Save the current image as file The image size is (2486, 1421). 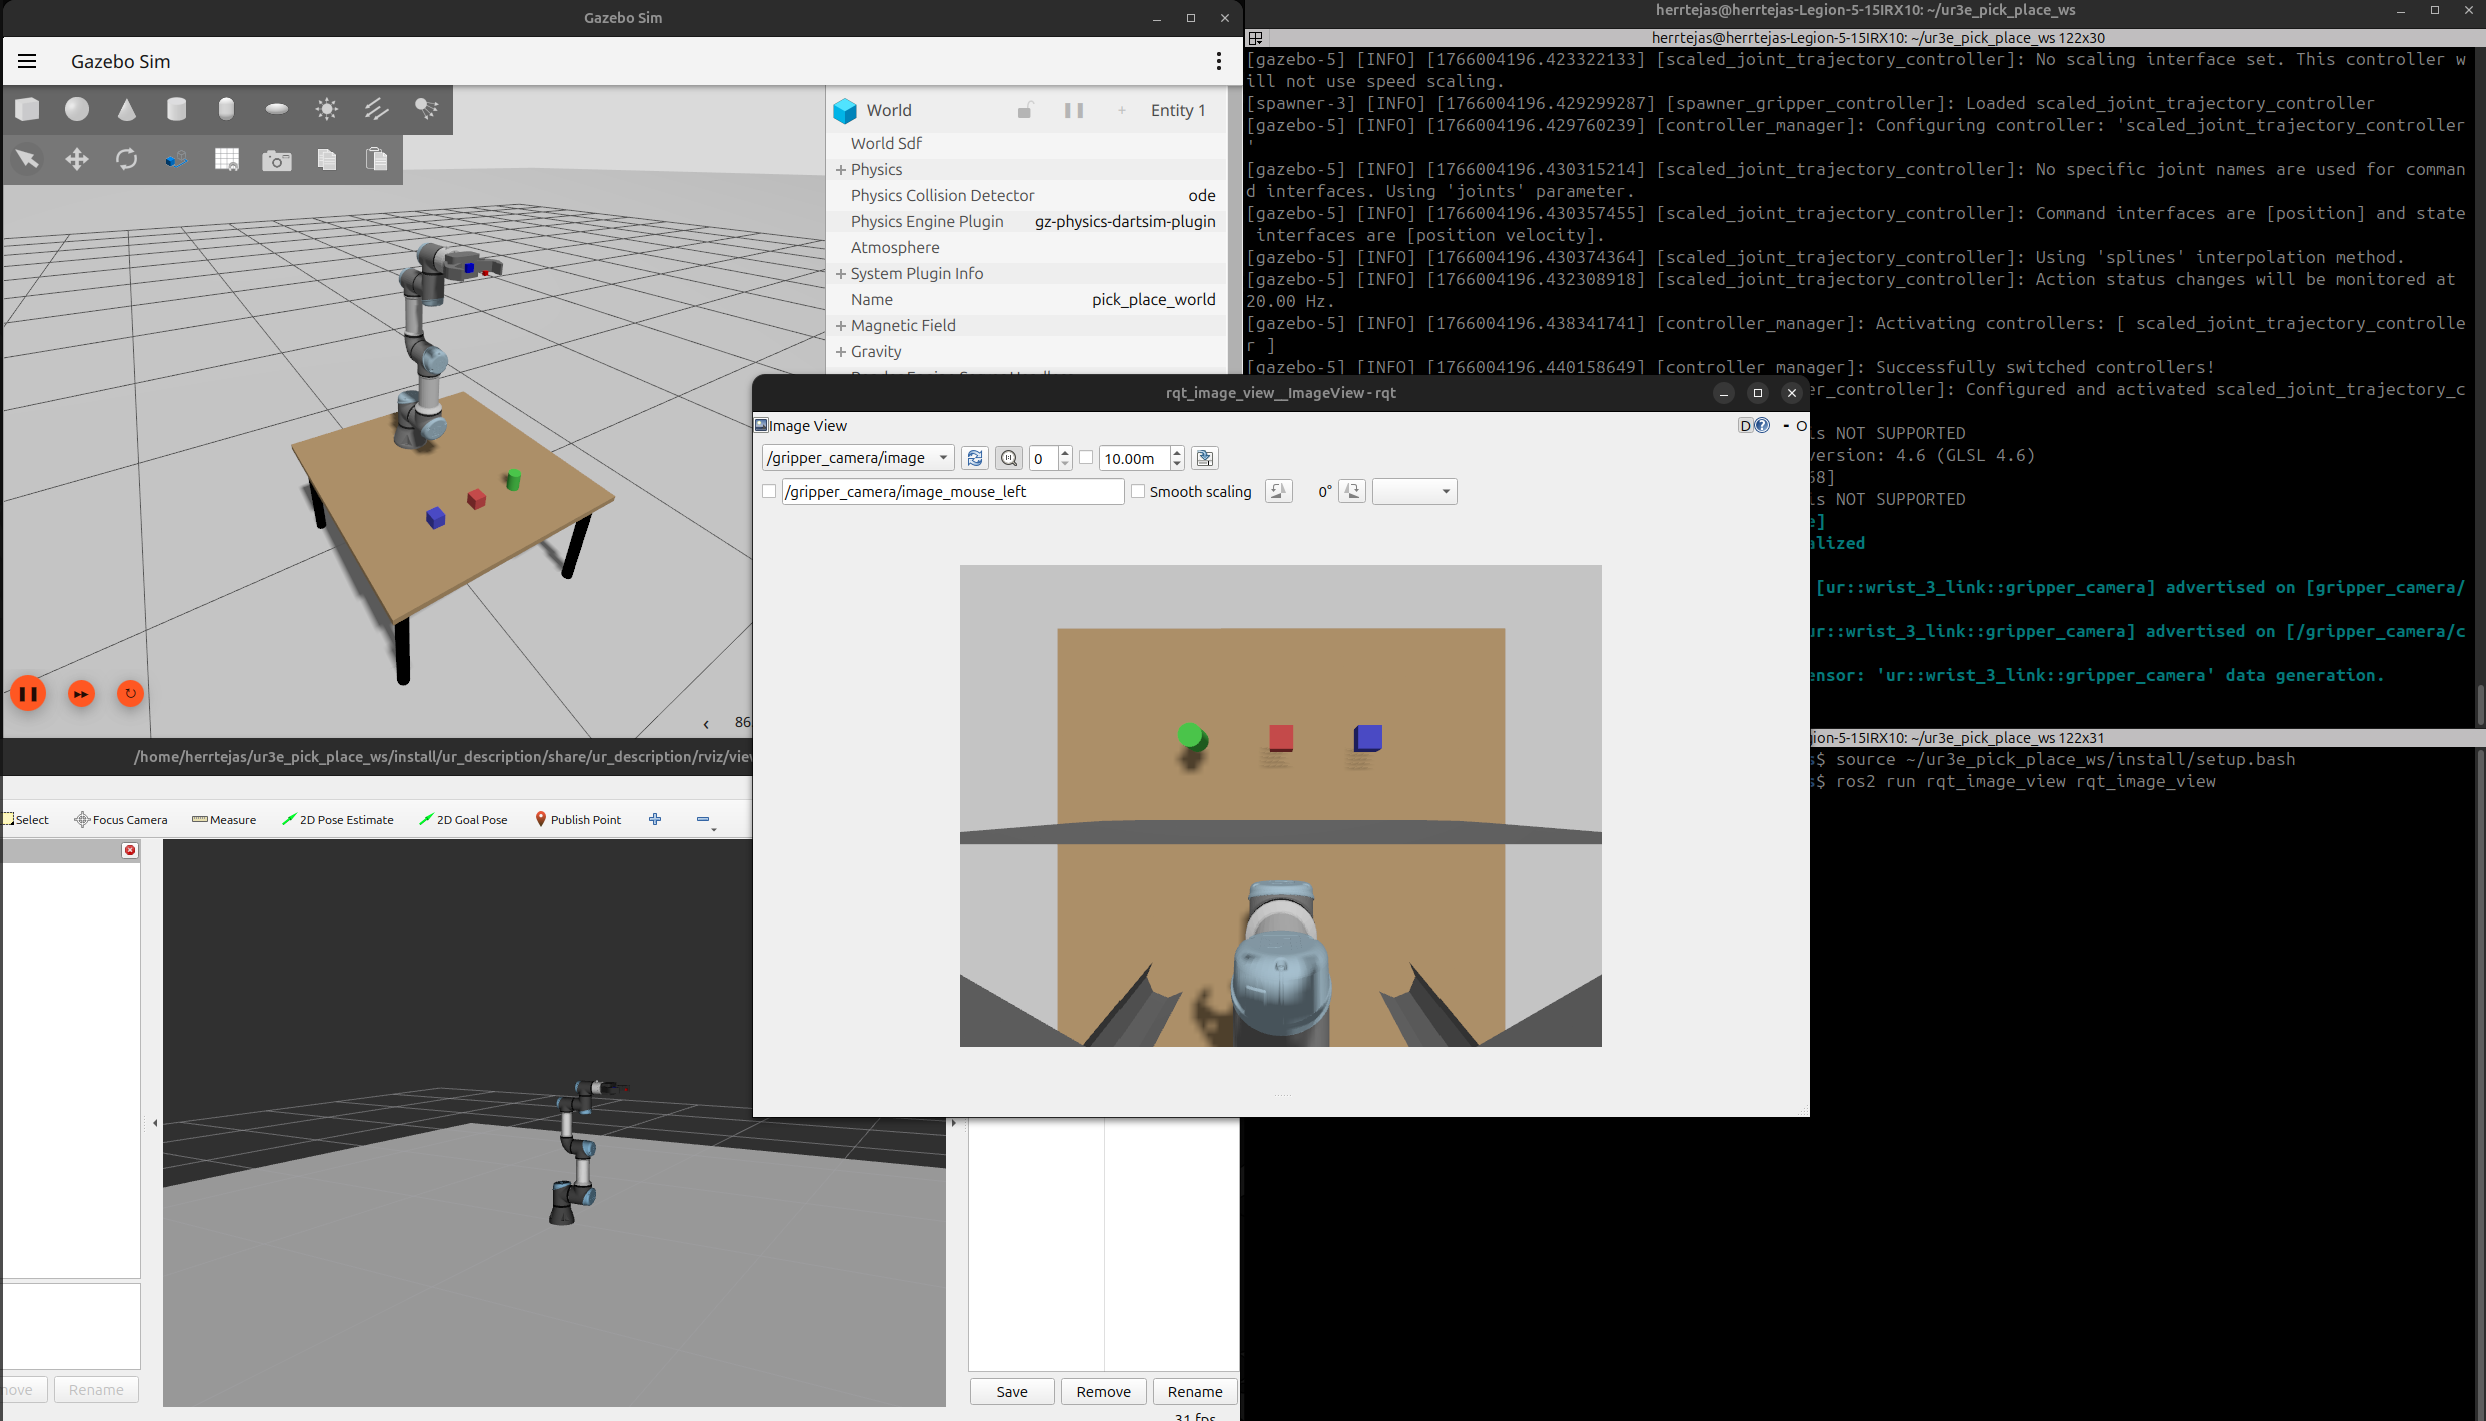(1205, 458)
